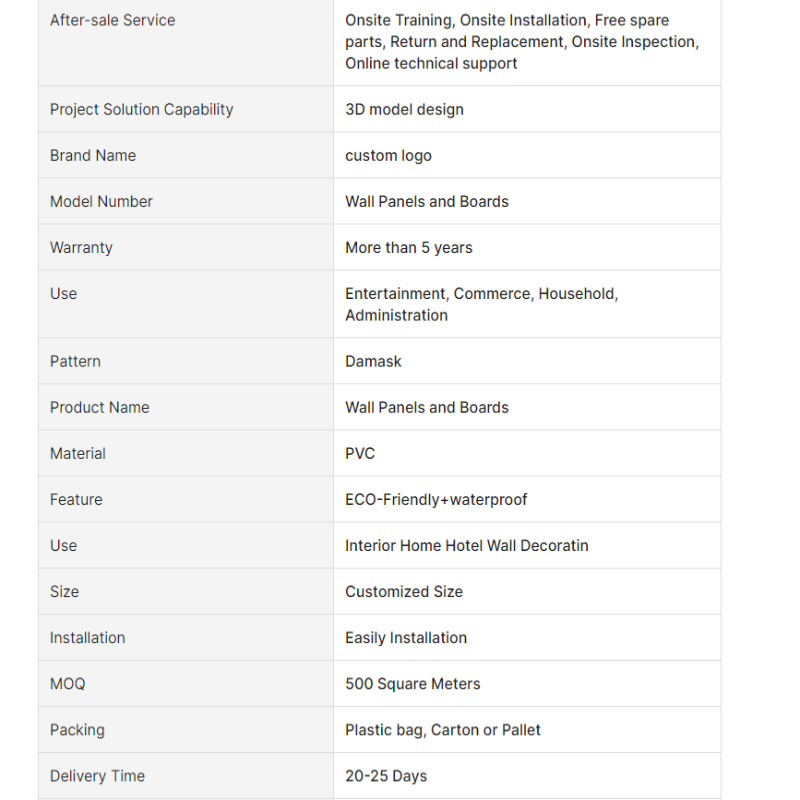Select the Plastic bag, Carton or Pallet value
Image resolution: width=800 pixels, height=800 pixels.
pyautogui.click(x=442, y=730)
